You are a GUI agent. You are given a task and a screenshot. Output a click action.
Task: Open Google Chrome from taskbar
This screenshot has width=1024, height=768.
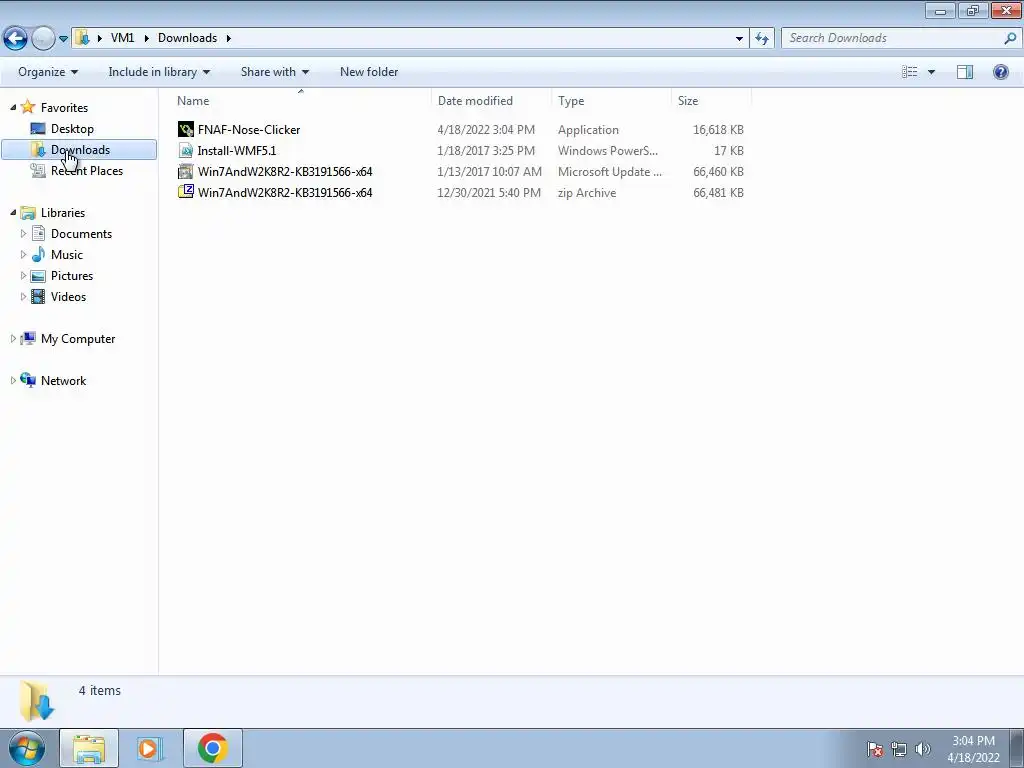[212, 748]
